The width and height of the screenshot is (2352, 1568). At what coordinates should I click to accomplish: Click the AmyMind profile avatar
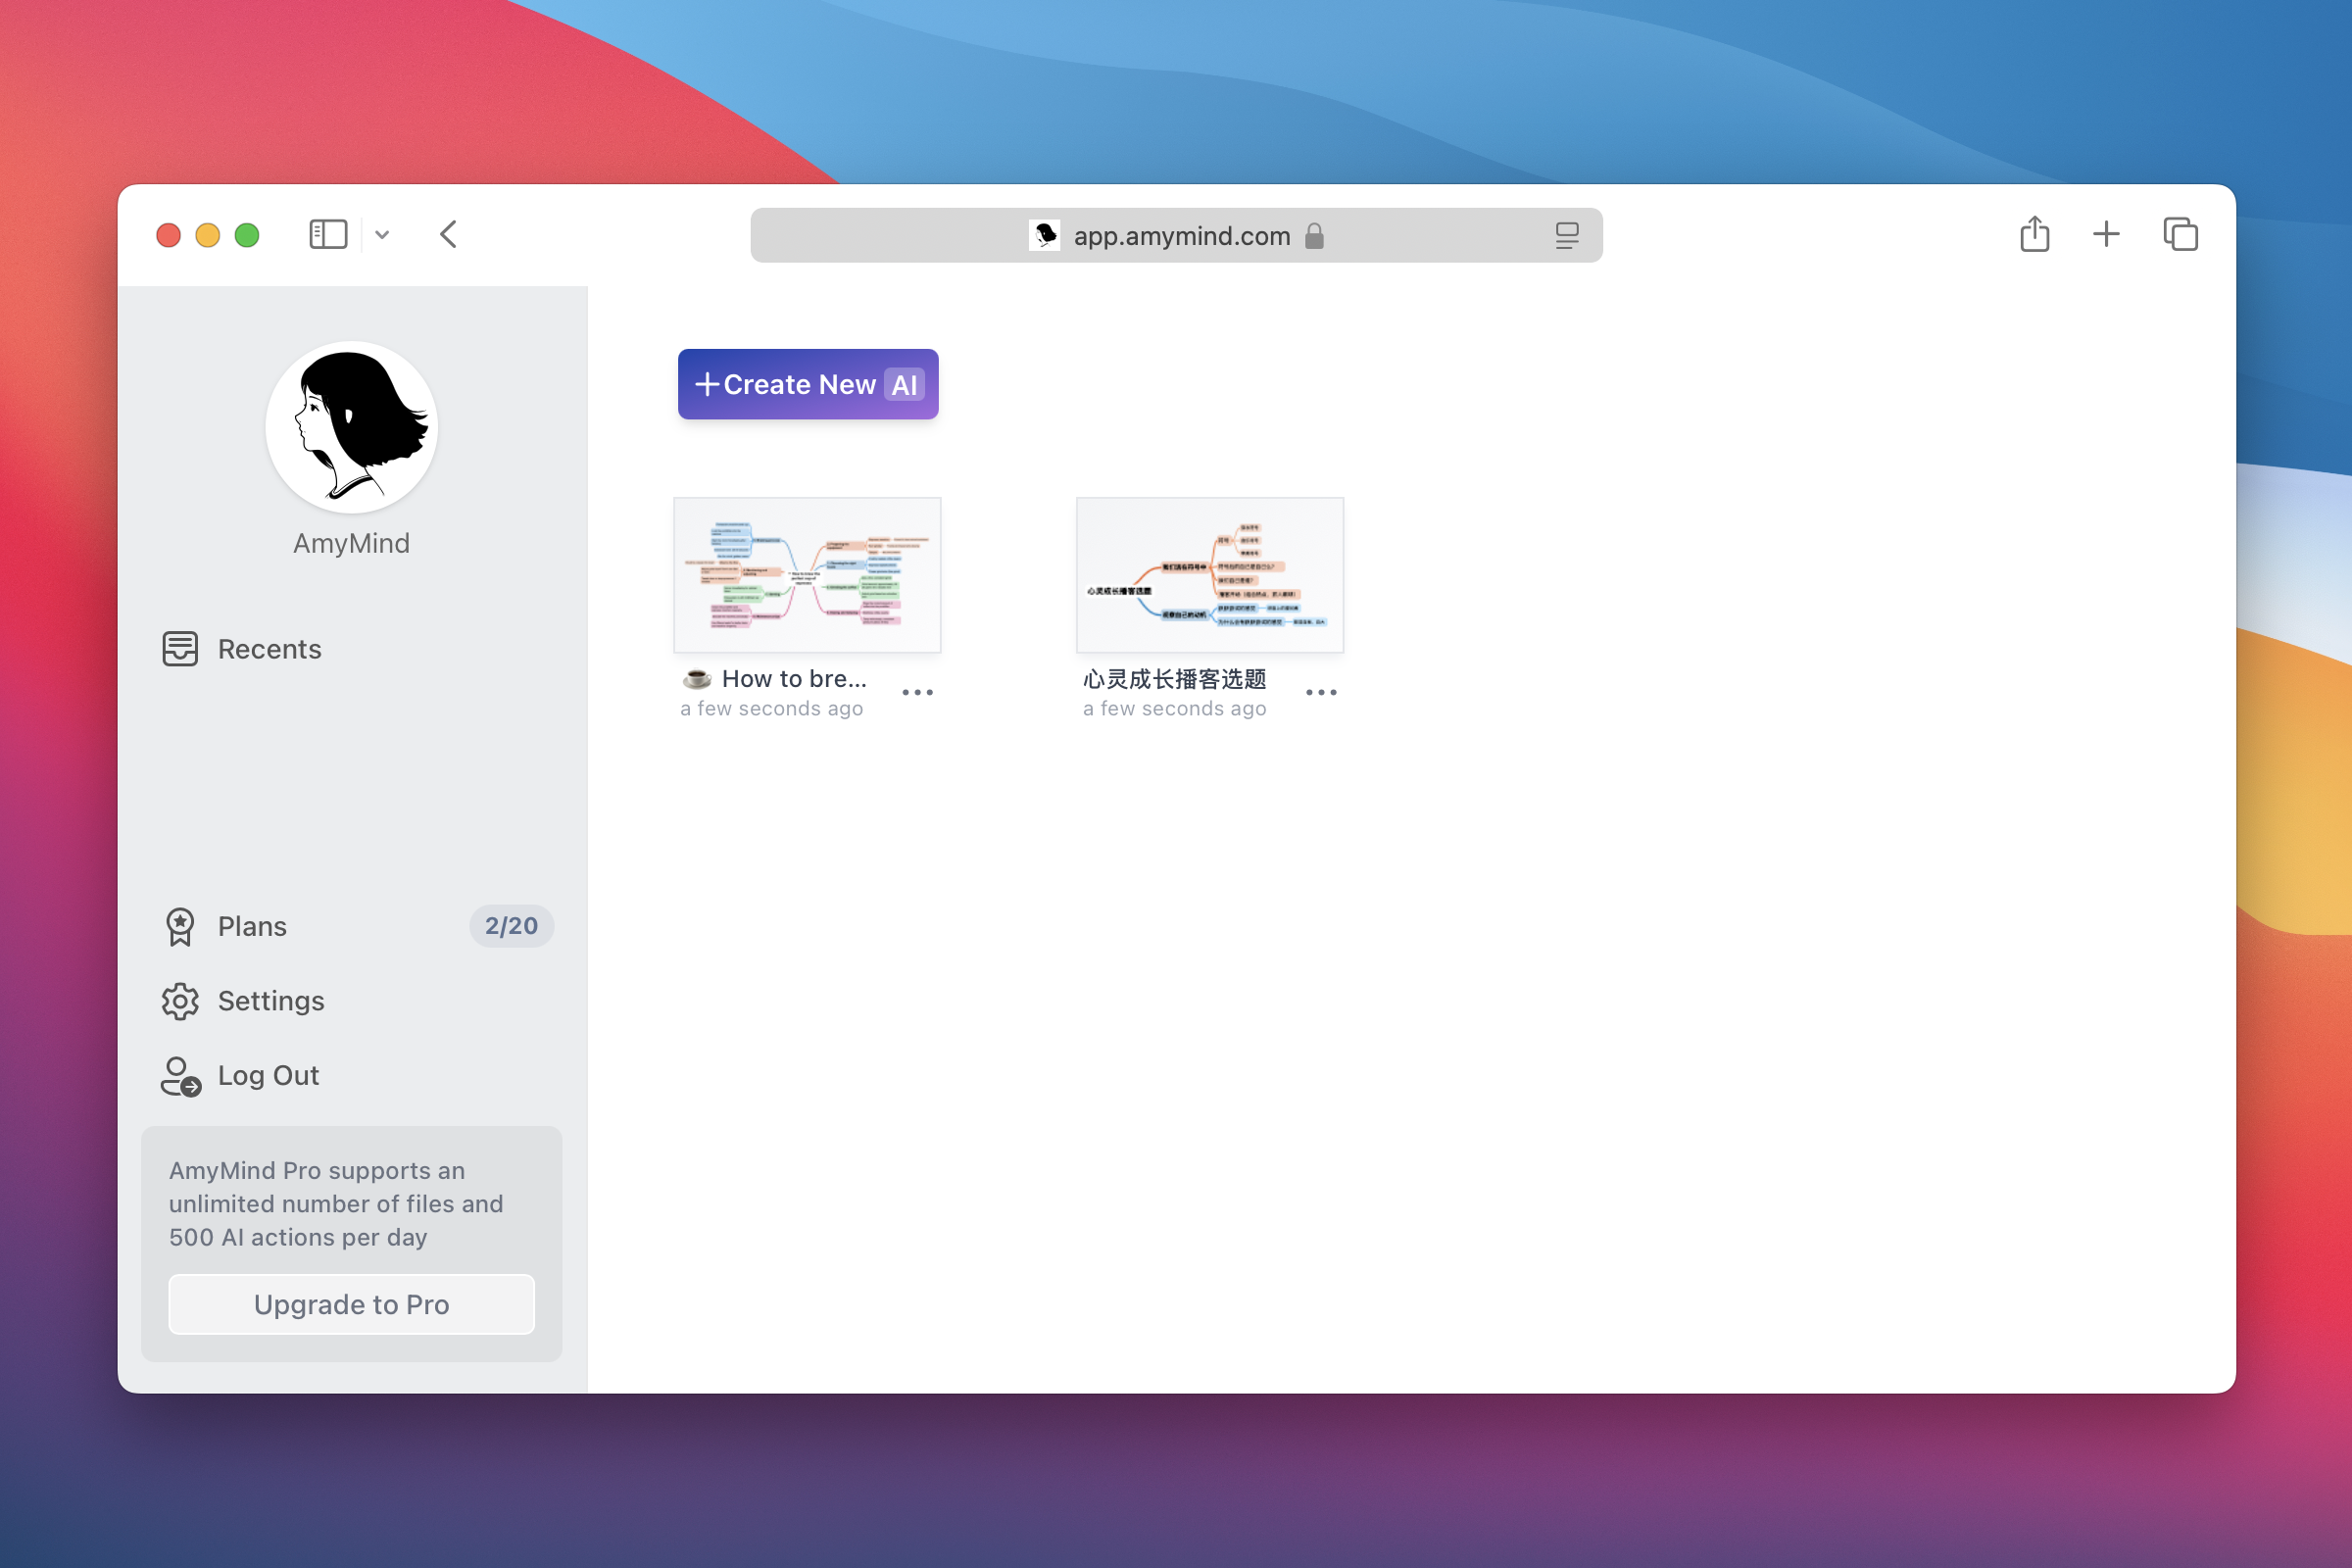[x=351, y=427]
